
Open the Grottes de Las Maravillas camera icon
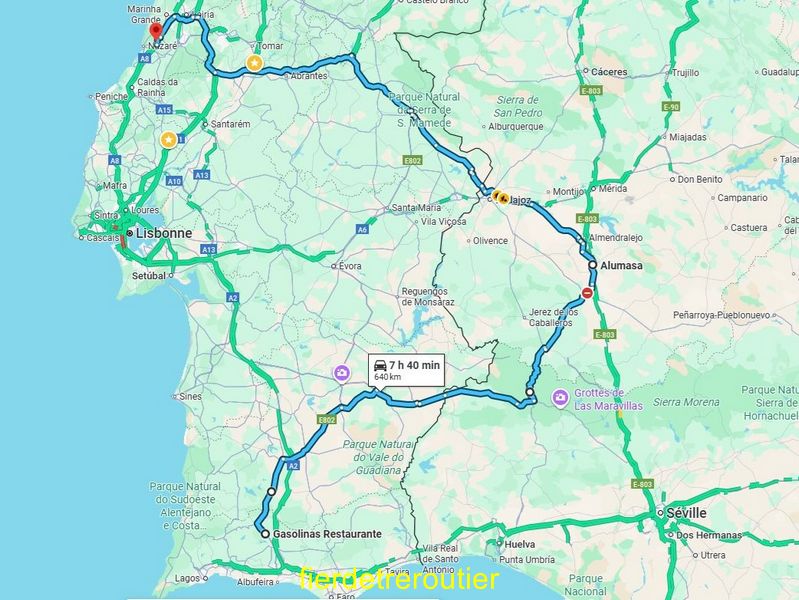(x=561, y=398)
